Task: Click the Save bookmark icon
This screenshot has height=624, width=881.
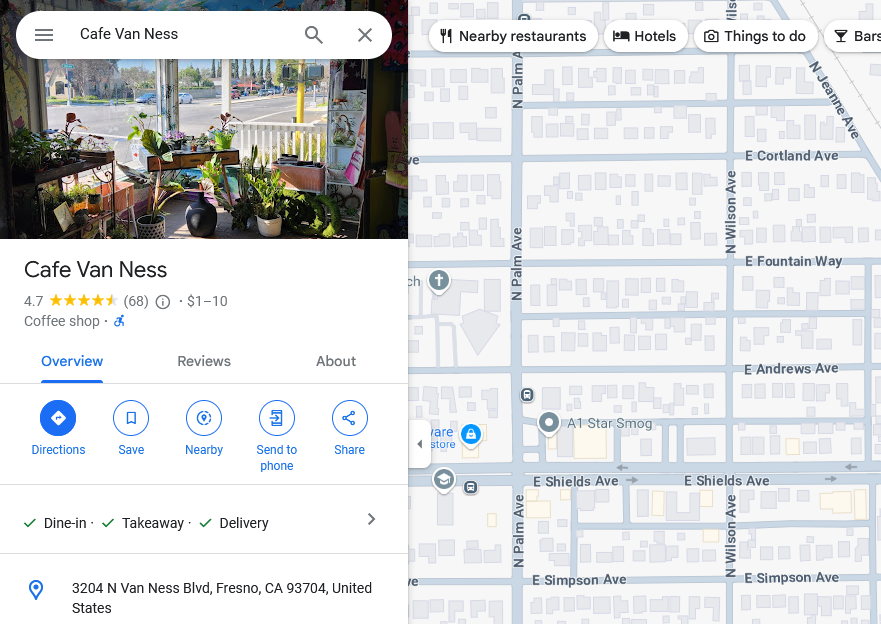Action: pos(131,418)
